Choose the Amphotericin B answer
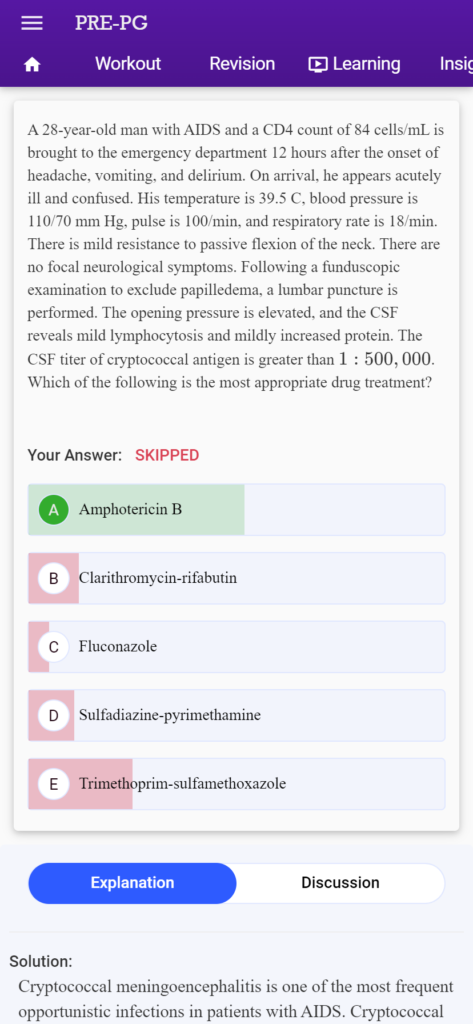Viewport: 473px width, 1024px height. pos(236,510)
